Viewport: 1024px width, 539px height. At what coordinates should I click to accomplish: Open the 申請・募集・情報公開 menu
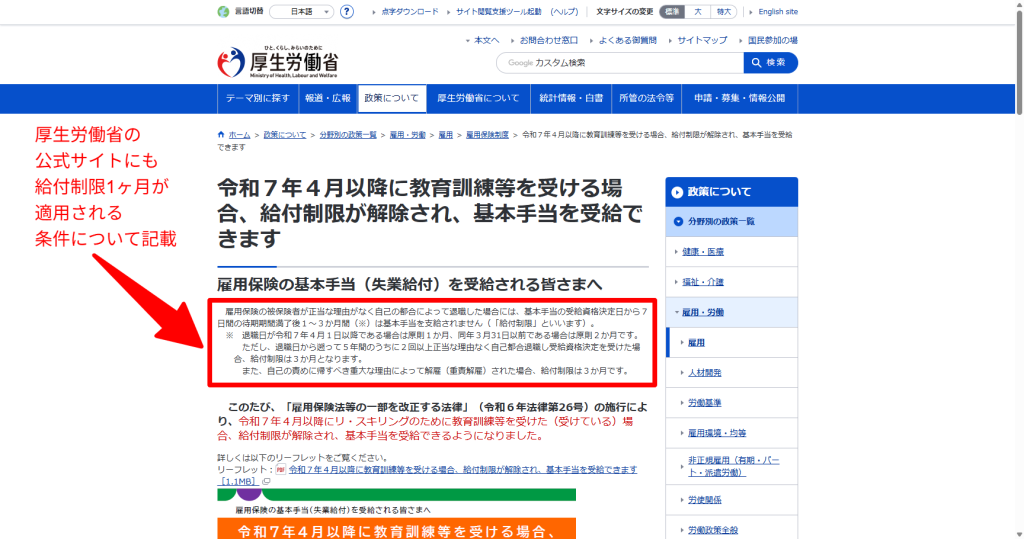point(739,98)
